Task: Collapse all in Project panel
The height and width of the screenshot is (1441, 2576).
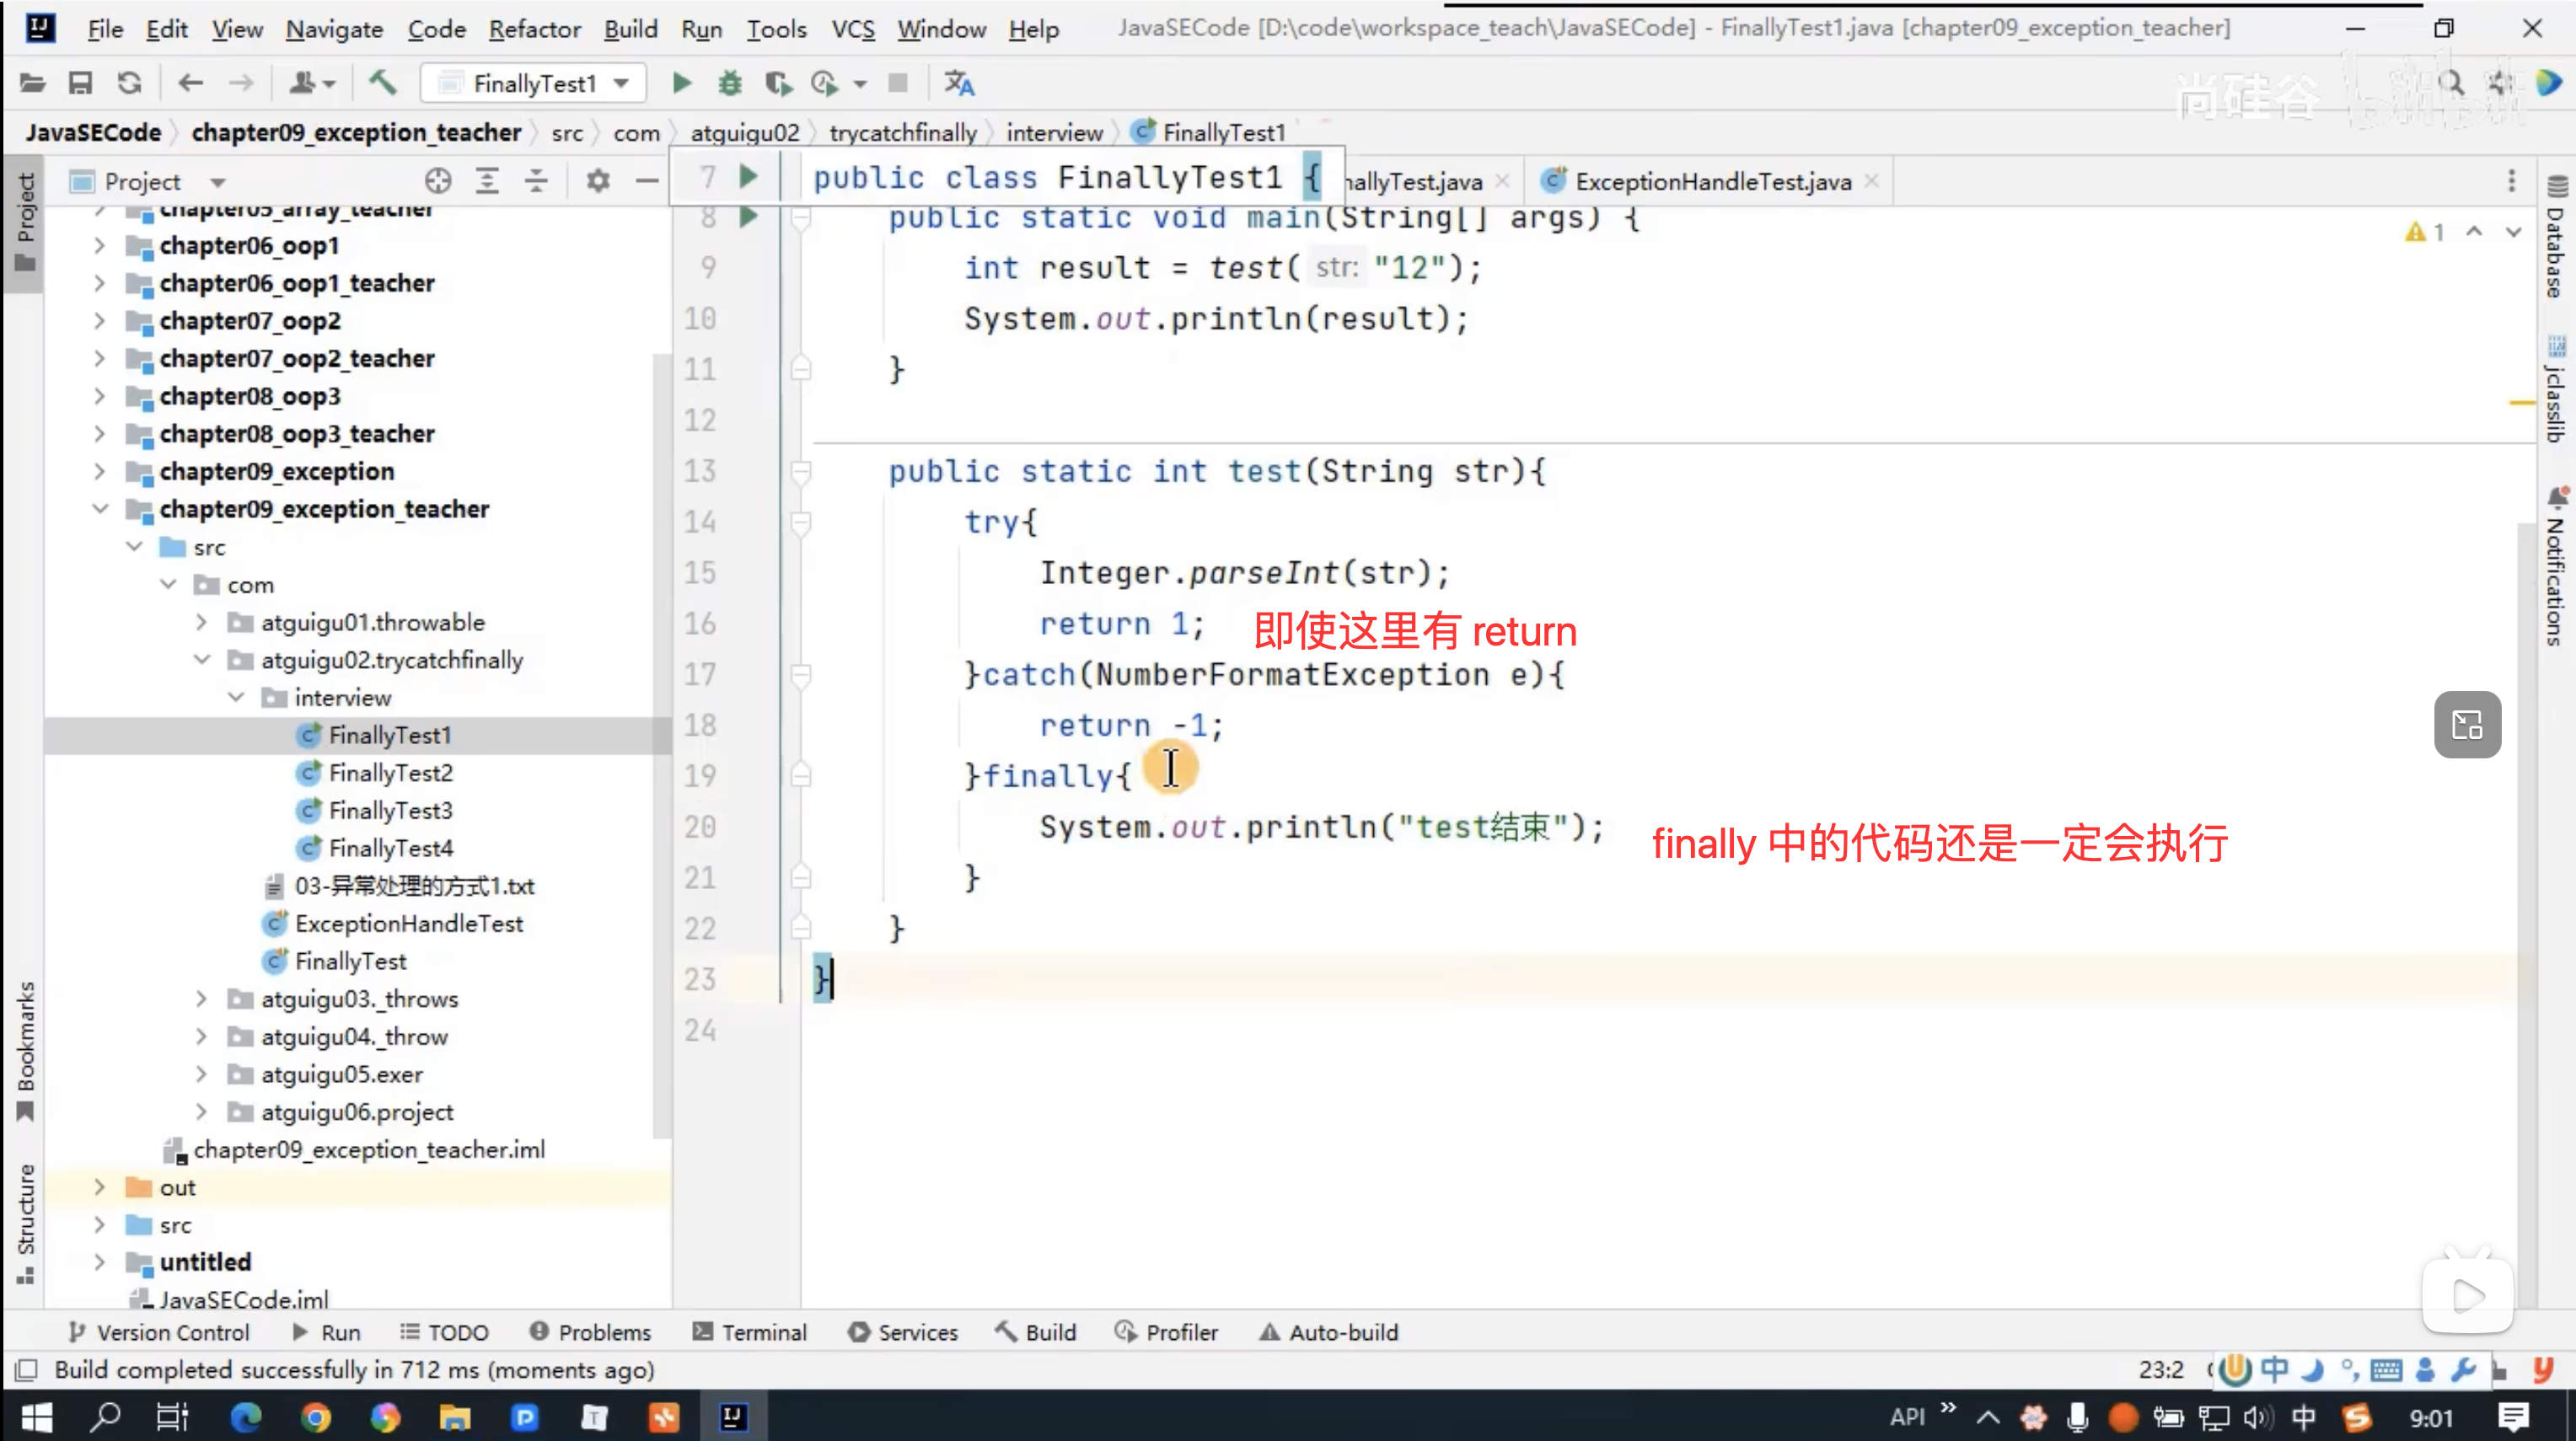Action: (536, 181)
